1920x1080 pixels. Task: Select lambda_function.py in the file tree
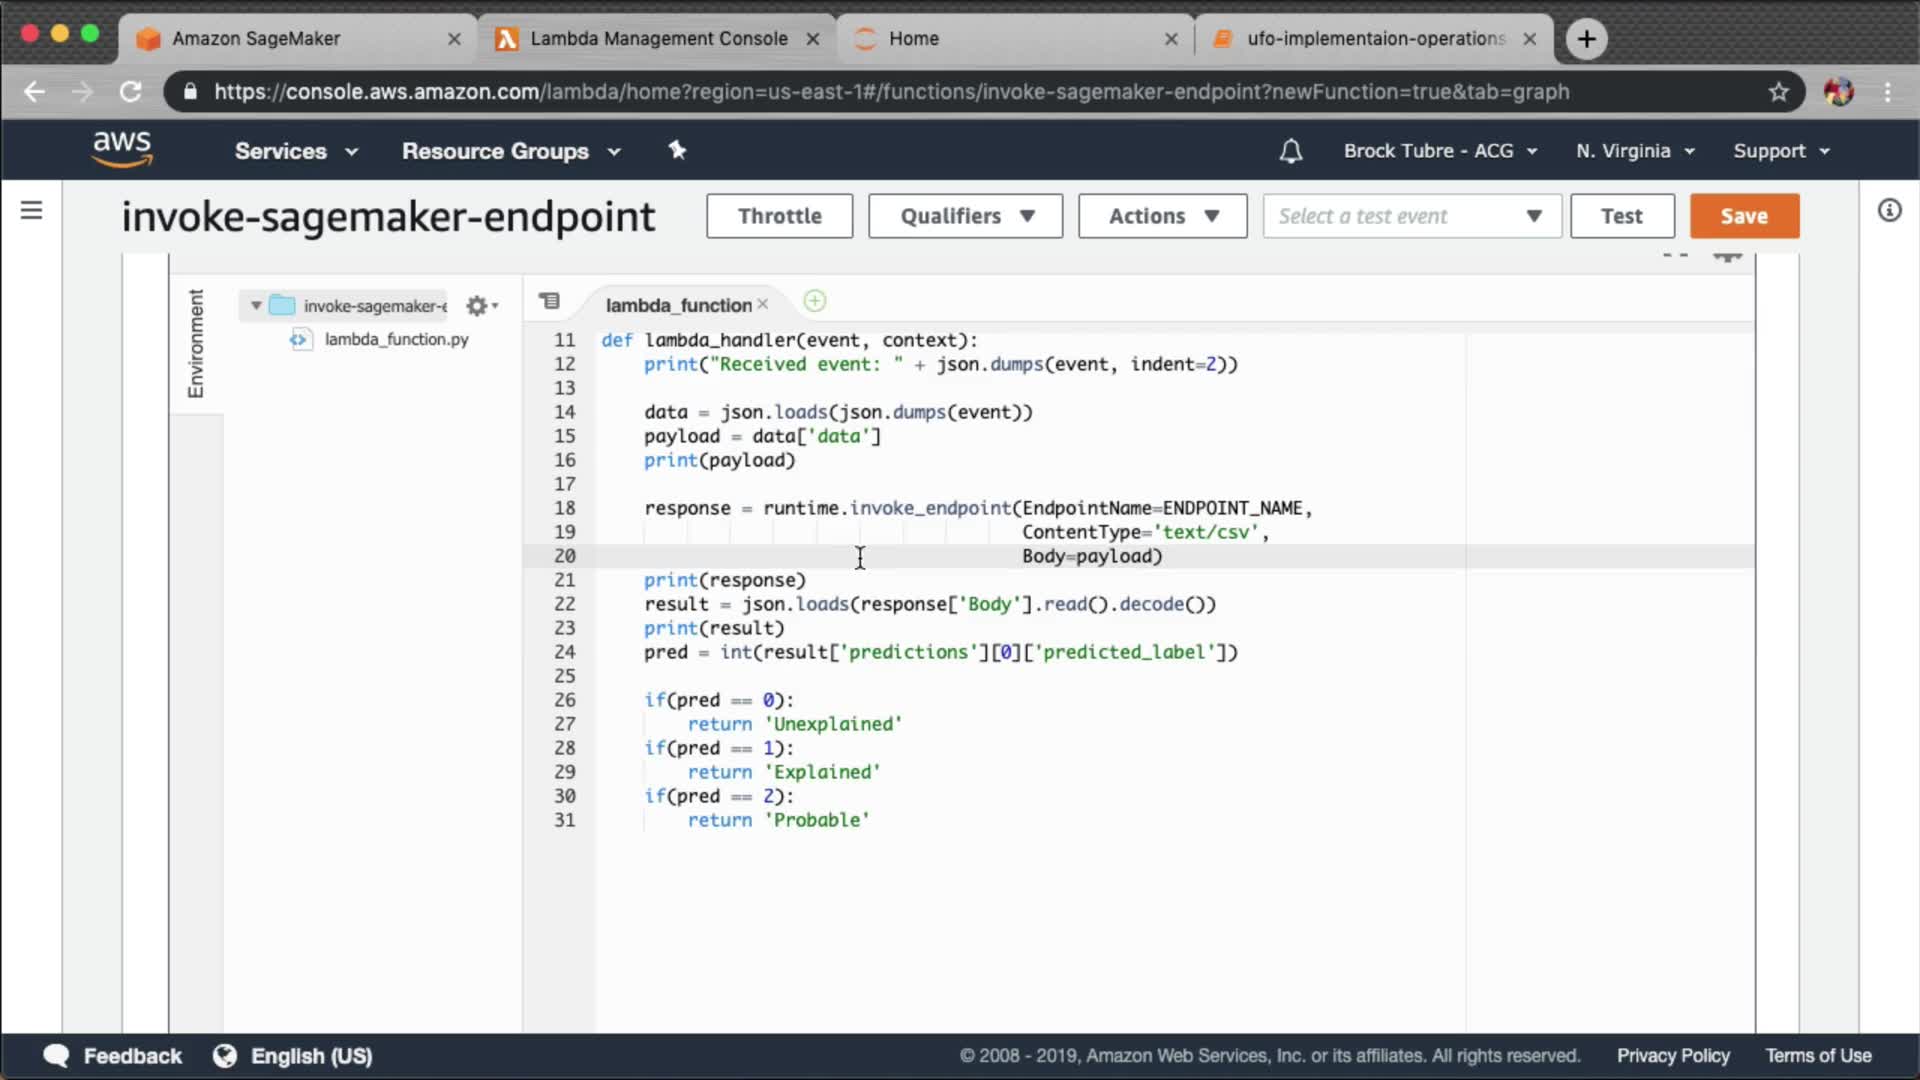(396, 339)
